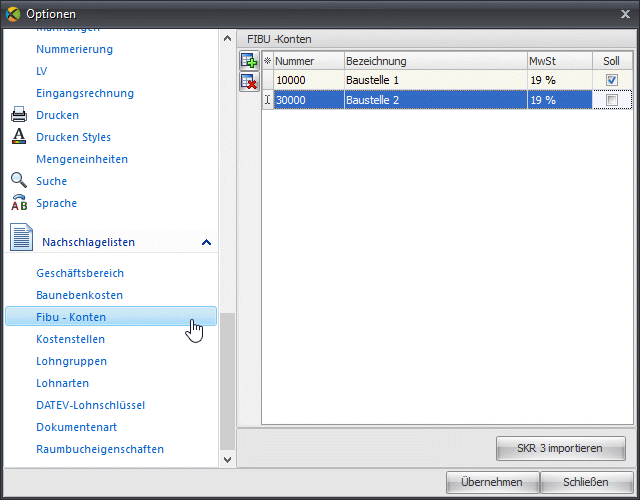
Task: Click the SKR 3 importieren button
Action: click(561, 448)
